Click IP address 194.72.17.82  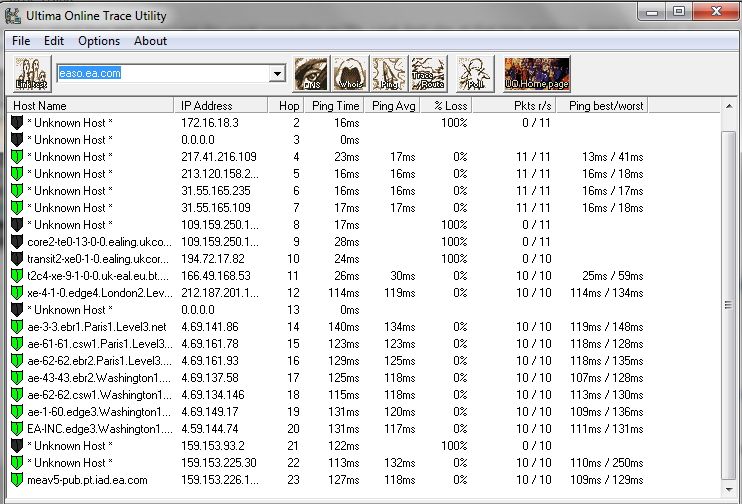tap(212, 259)
